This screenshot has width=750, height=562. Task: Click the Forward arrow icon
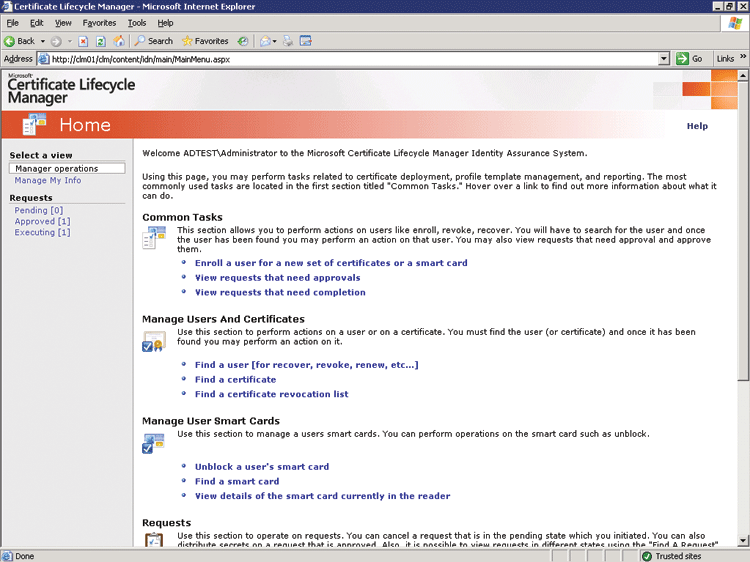56,42
